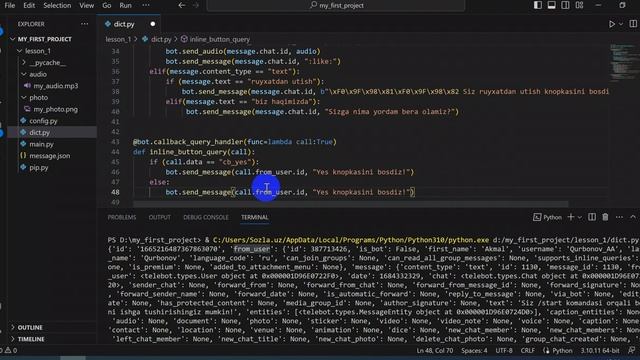Change UTF-8 encoding in status bar
The height and width of the screenshot is (360, 640).
point(504,351)
